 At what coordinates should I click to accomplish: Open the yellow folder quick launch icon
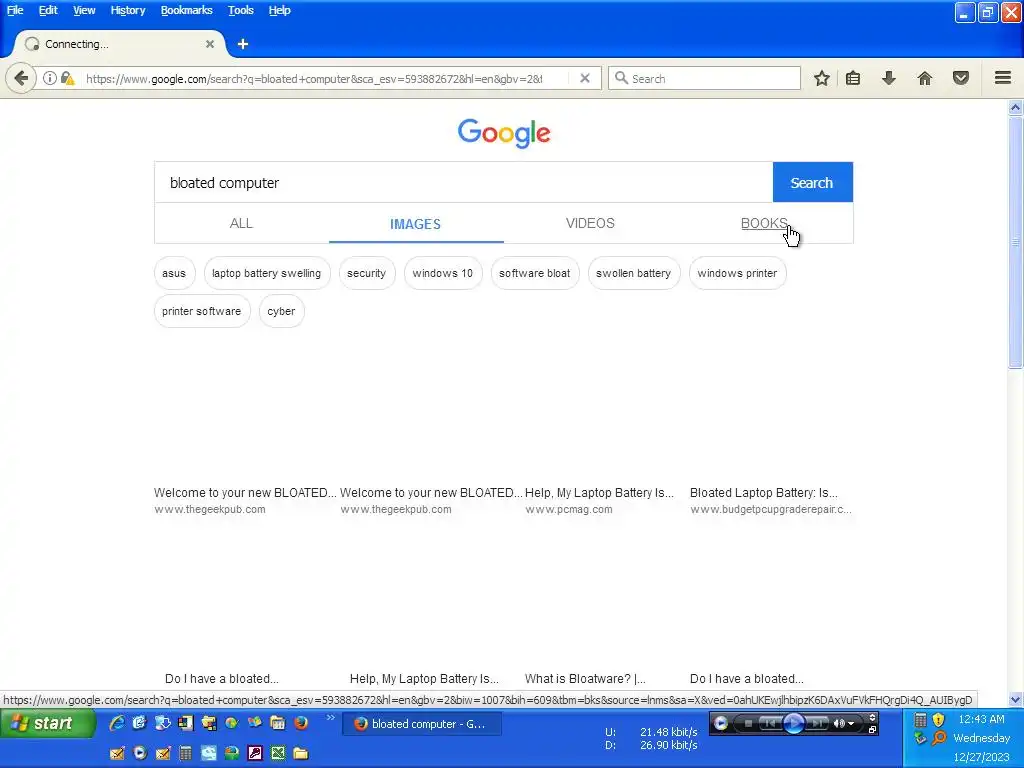tap(300, 753)
